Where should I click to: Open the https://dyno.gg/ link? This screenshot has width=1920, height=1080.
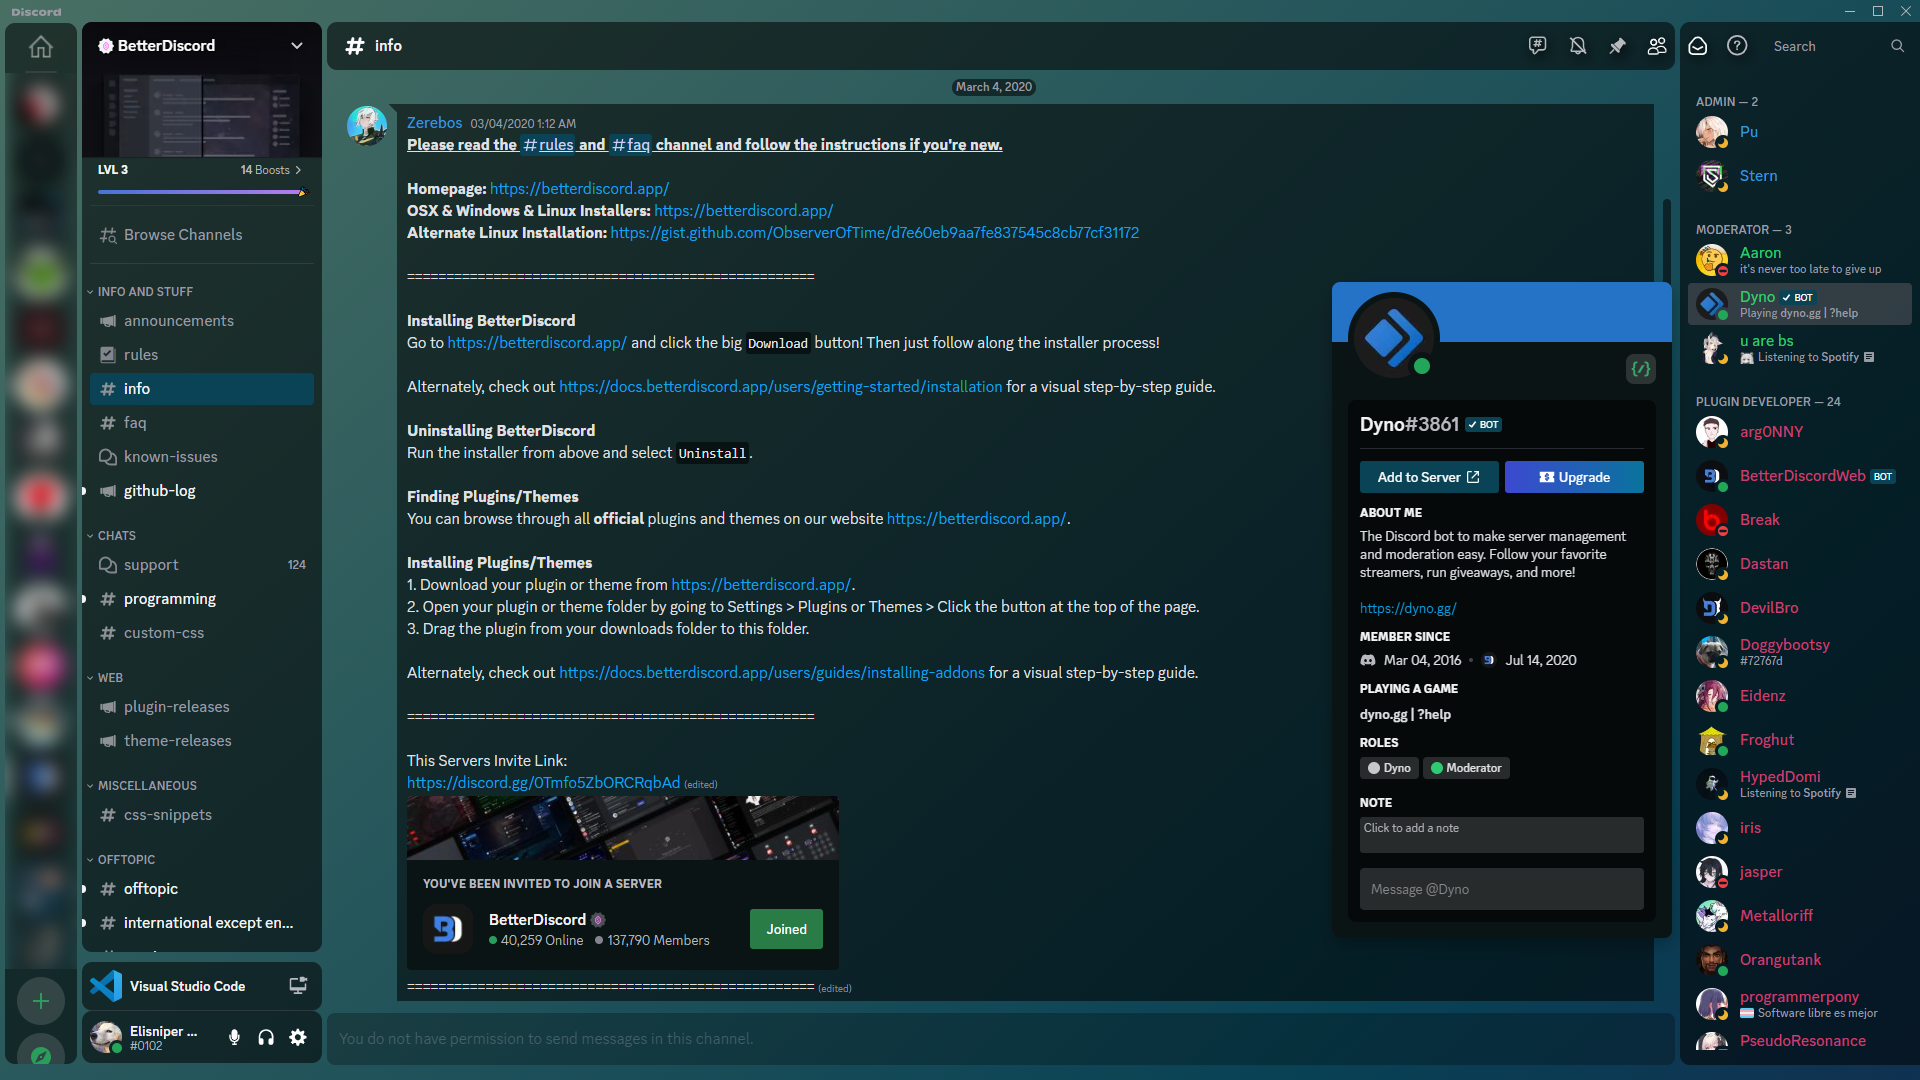point(1408,608)
